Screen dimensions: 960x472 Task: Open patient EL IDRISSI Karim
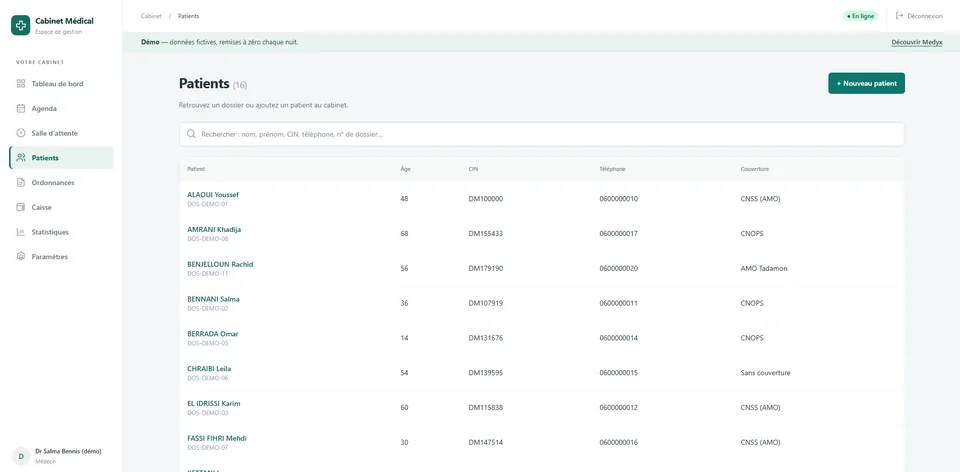click(214, 404)
